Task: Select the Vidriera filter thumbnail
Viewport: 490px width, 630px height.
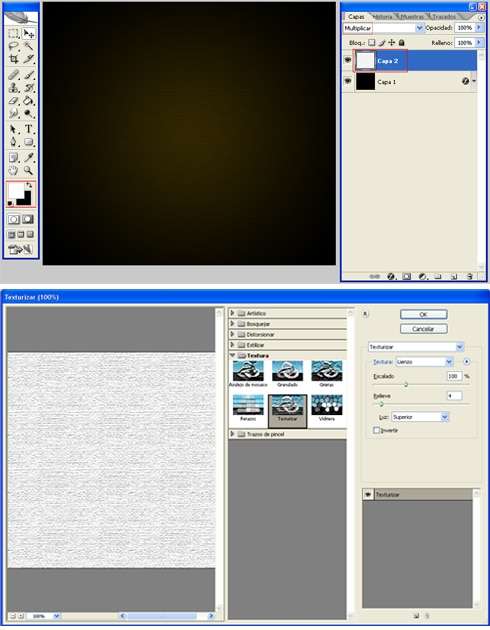Action: pos(327,408)
